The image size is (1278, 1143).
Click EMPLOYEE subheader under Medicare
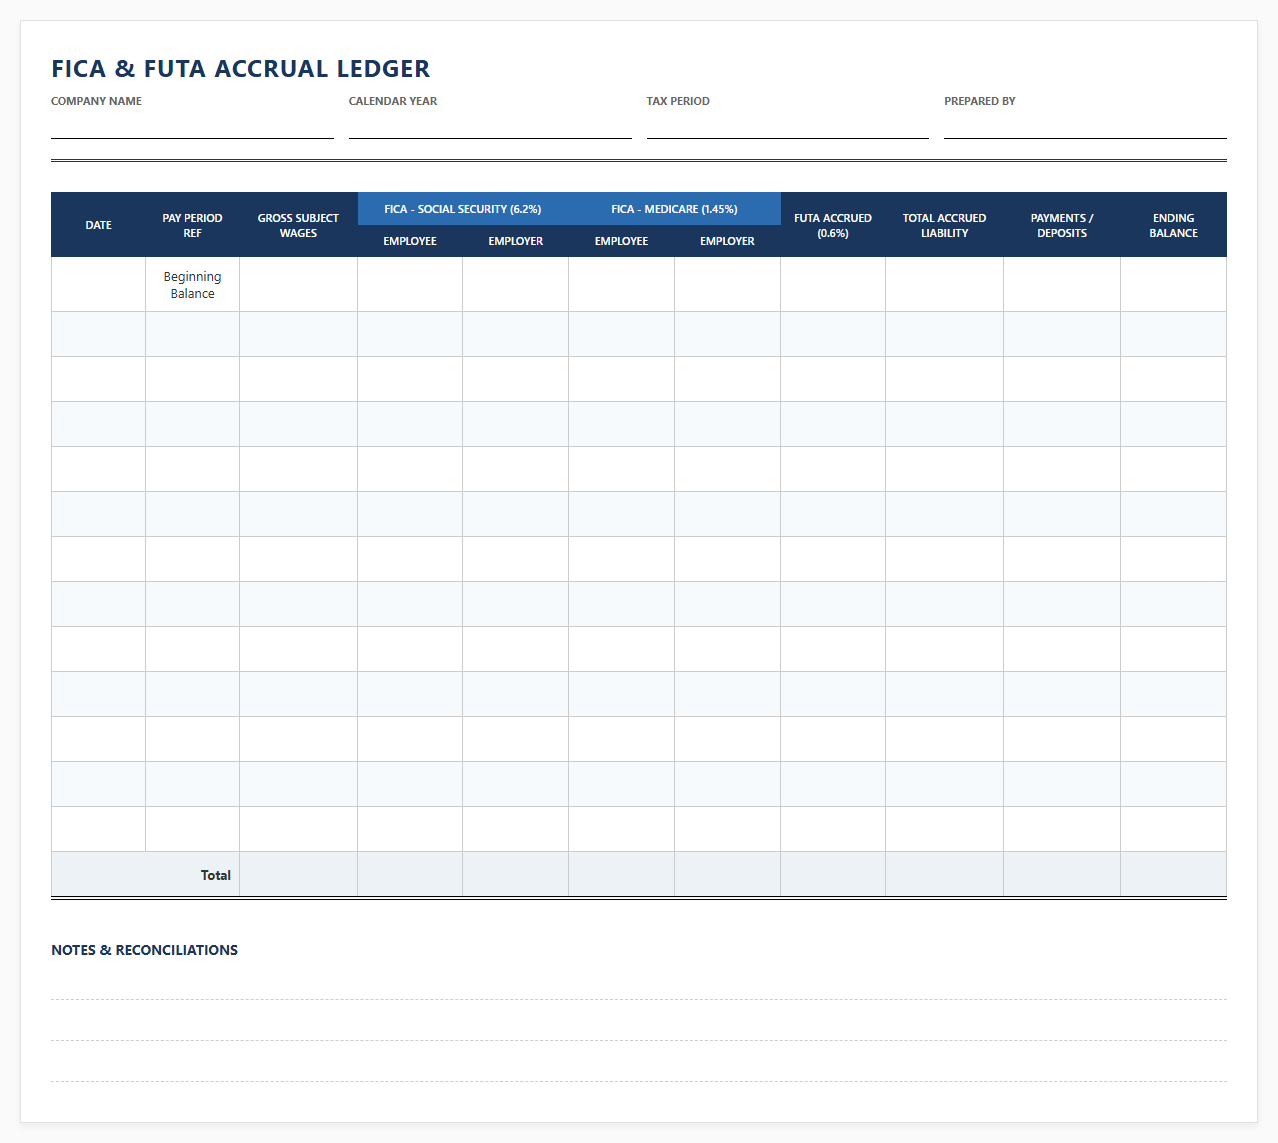tap(622, 241)
